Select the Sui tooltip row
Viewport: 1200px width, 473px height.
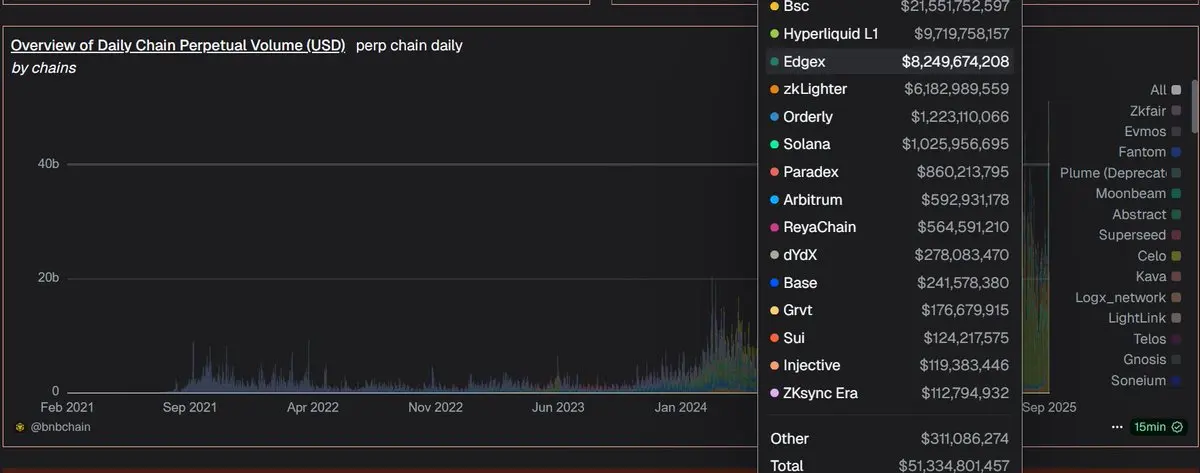pyautogui.click(x=890, y=338)
